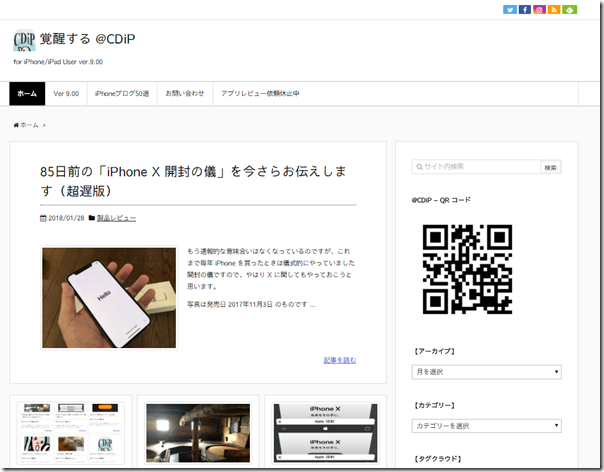Click the ホーム breadcrumb link

(x=29, y=125)
